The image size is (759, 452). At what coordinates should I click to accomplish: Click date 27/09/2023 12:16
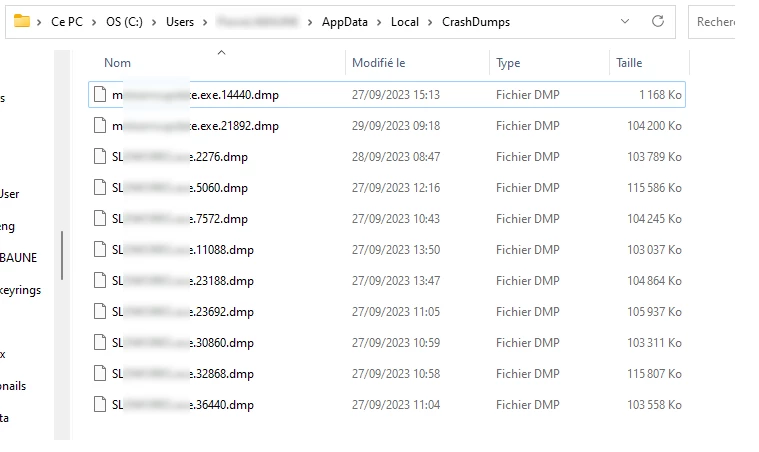396,188
